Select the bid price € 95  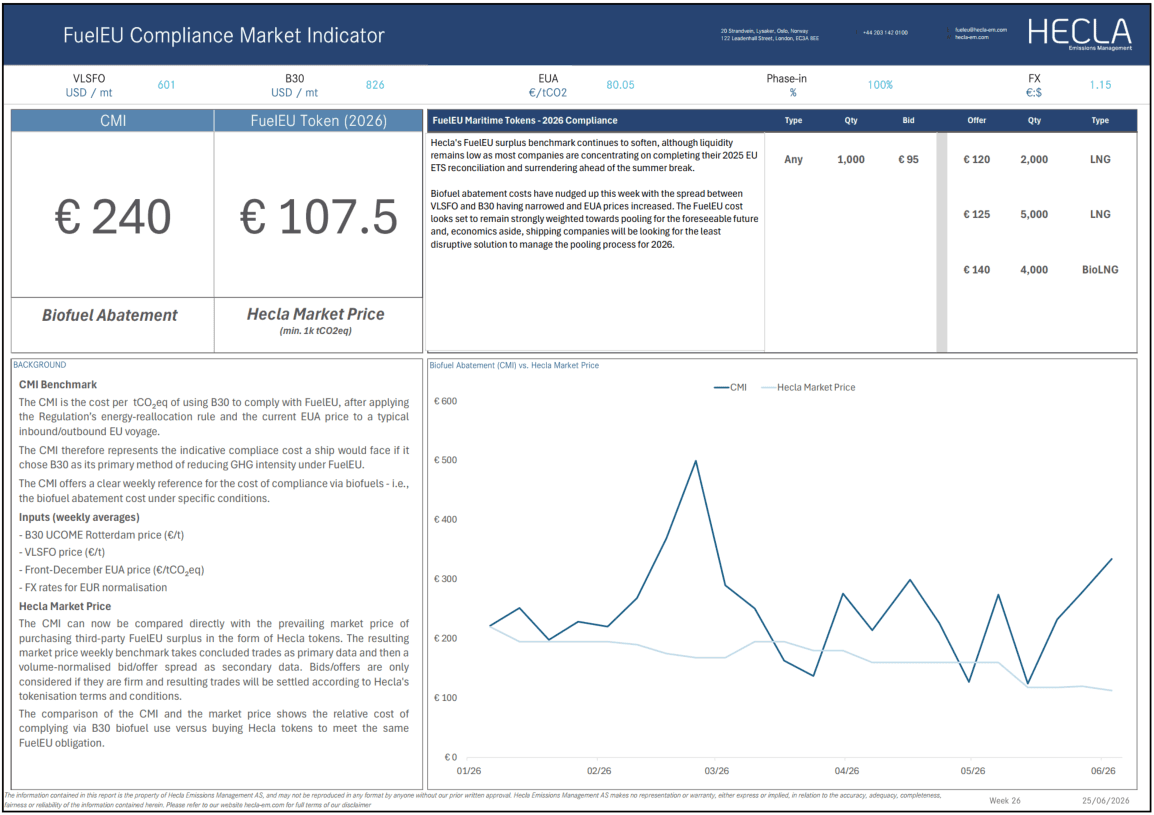908,159
